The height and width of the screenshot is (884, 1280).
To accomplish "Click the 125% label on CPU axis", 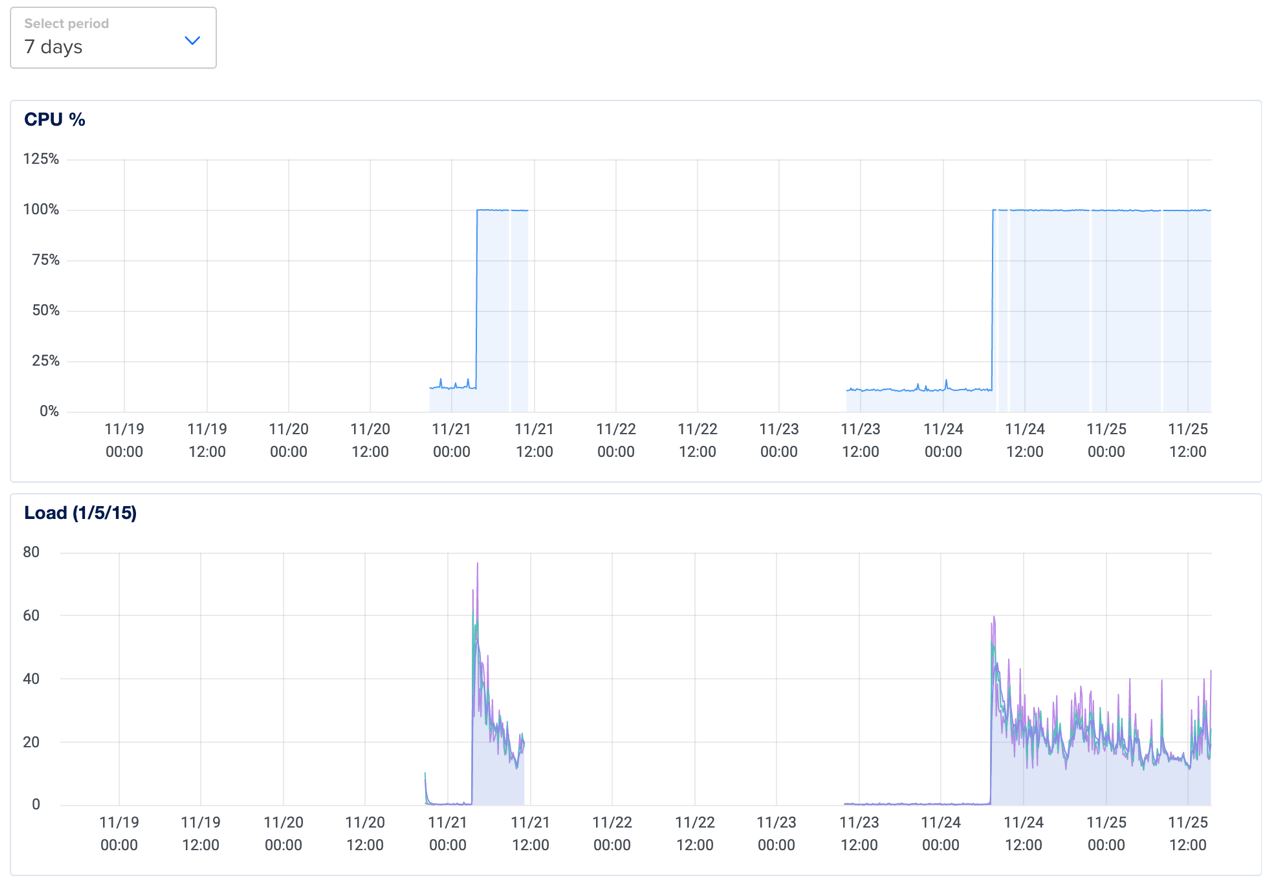I will tap(41, 159).
